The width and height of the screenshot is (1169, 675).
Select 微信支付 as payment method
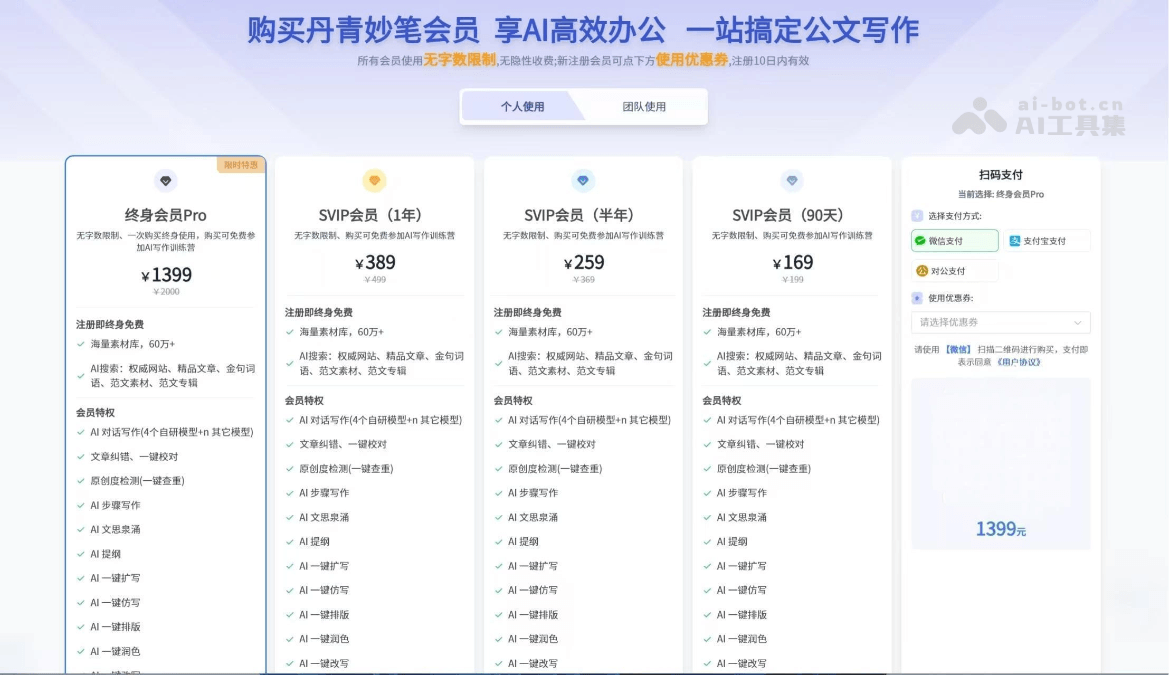(x=954, y=241)
